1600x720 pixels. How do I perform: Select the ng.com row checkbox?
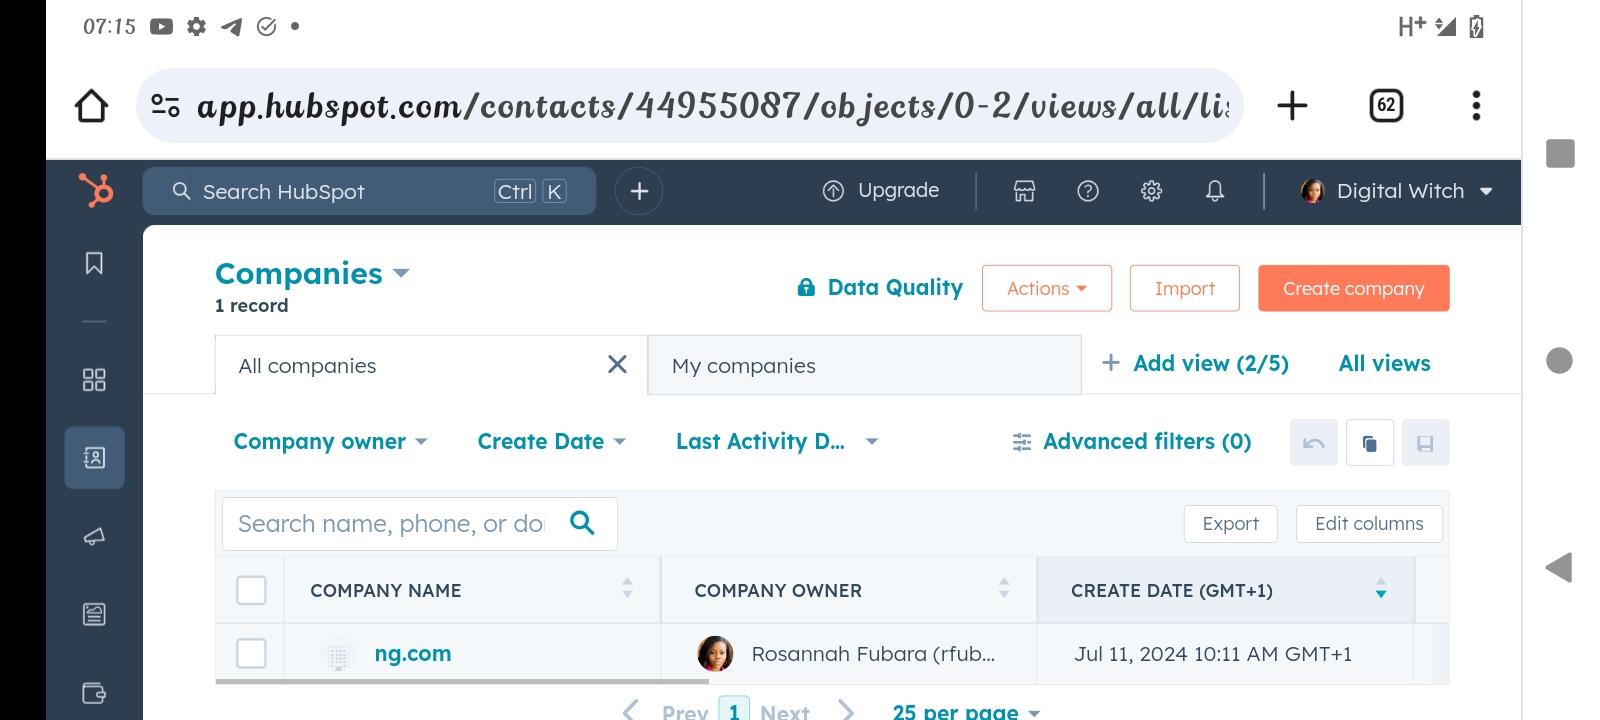251,654
